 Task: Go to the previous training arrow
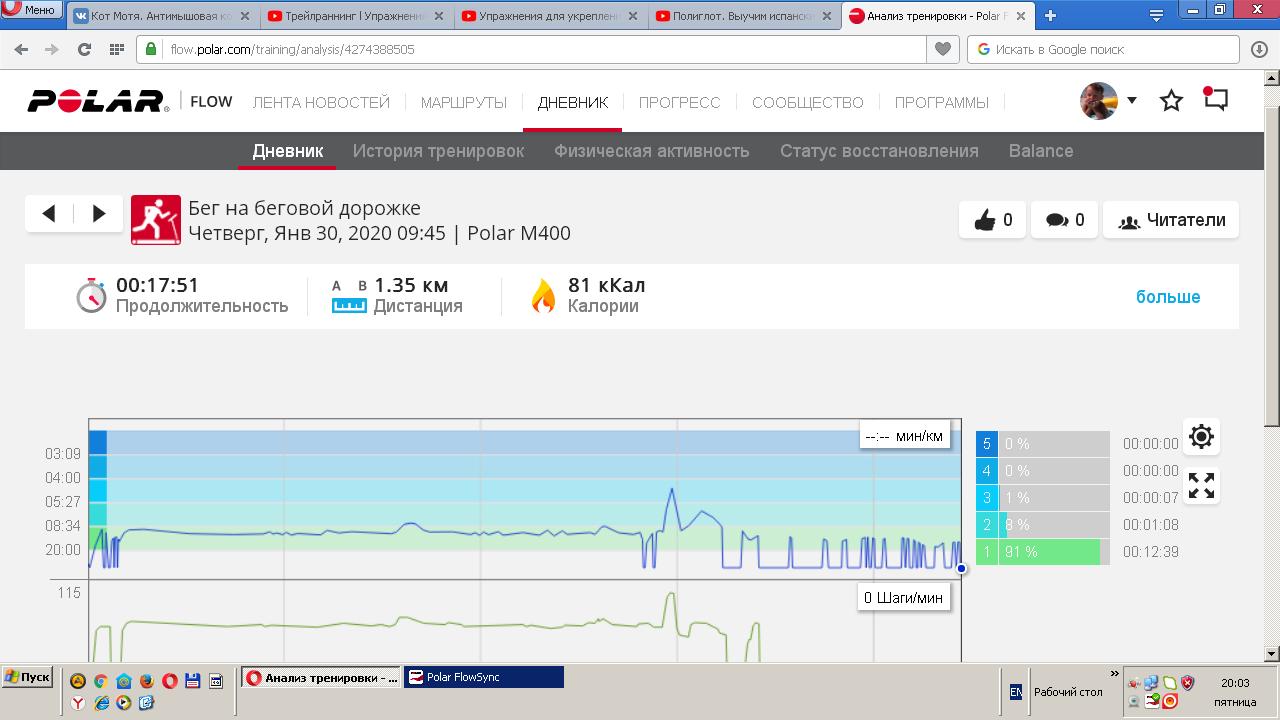coord(49,213)
